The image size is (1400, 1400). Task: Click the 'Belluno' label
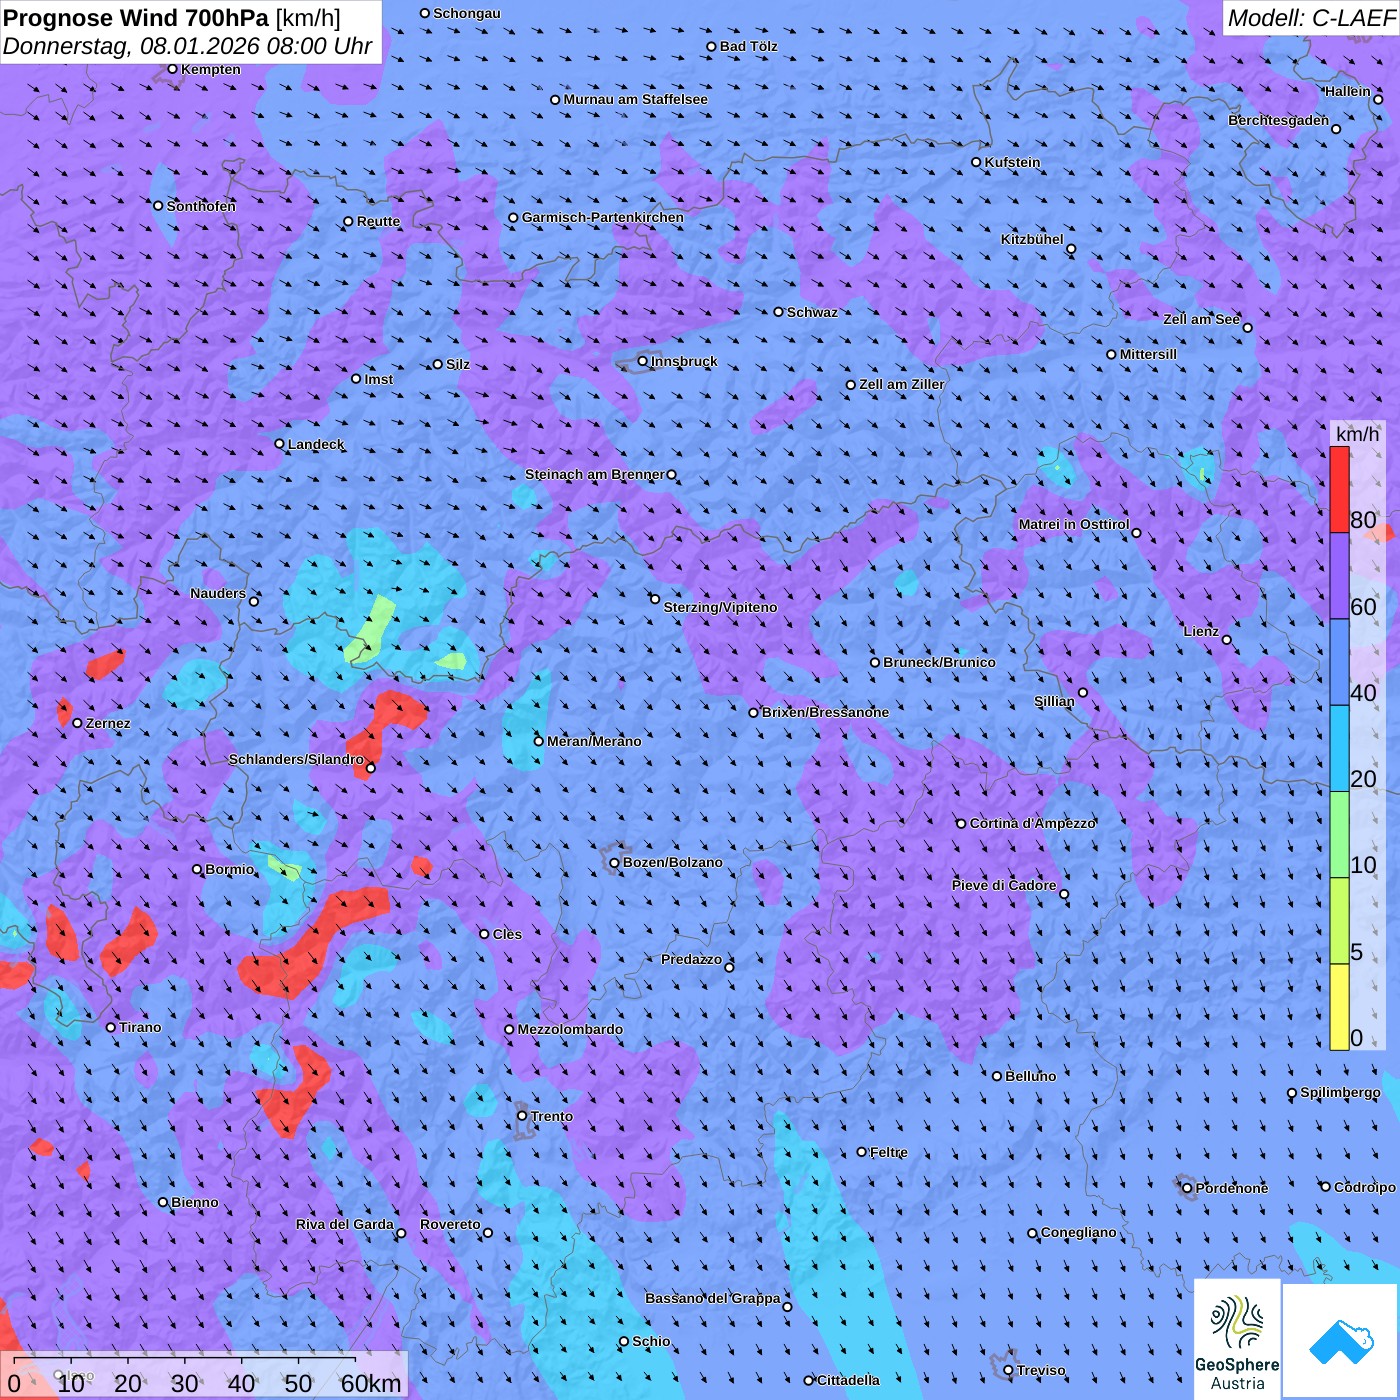pos(1031,1076)
